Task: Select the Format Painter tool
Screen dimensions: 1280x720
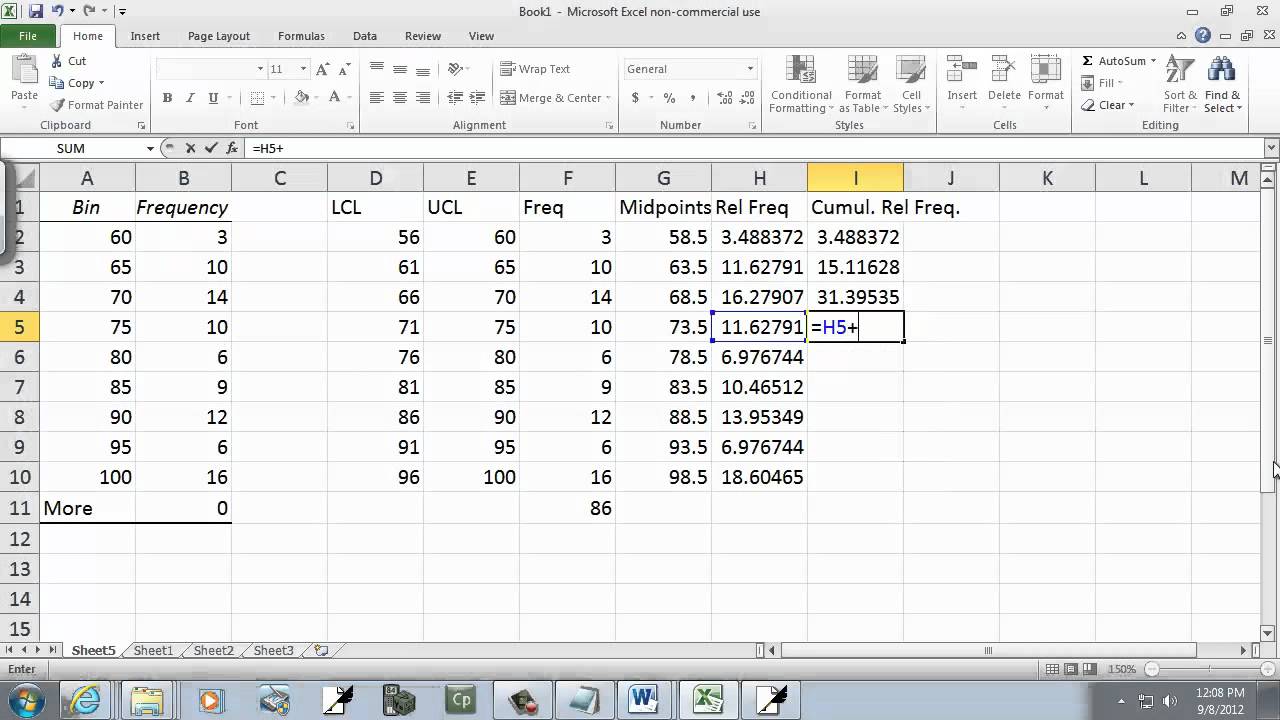Action: 97,105
